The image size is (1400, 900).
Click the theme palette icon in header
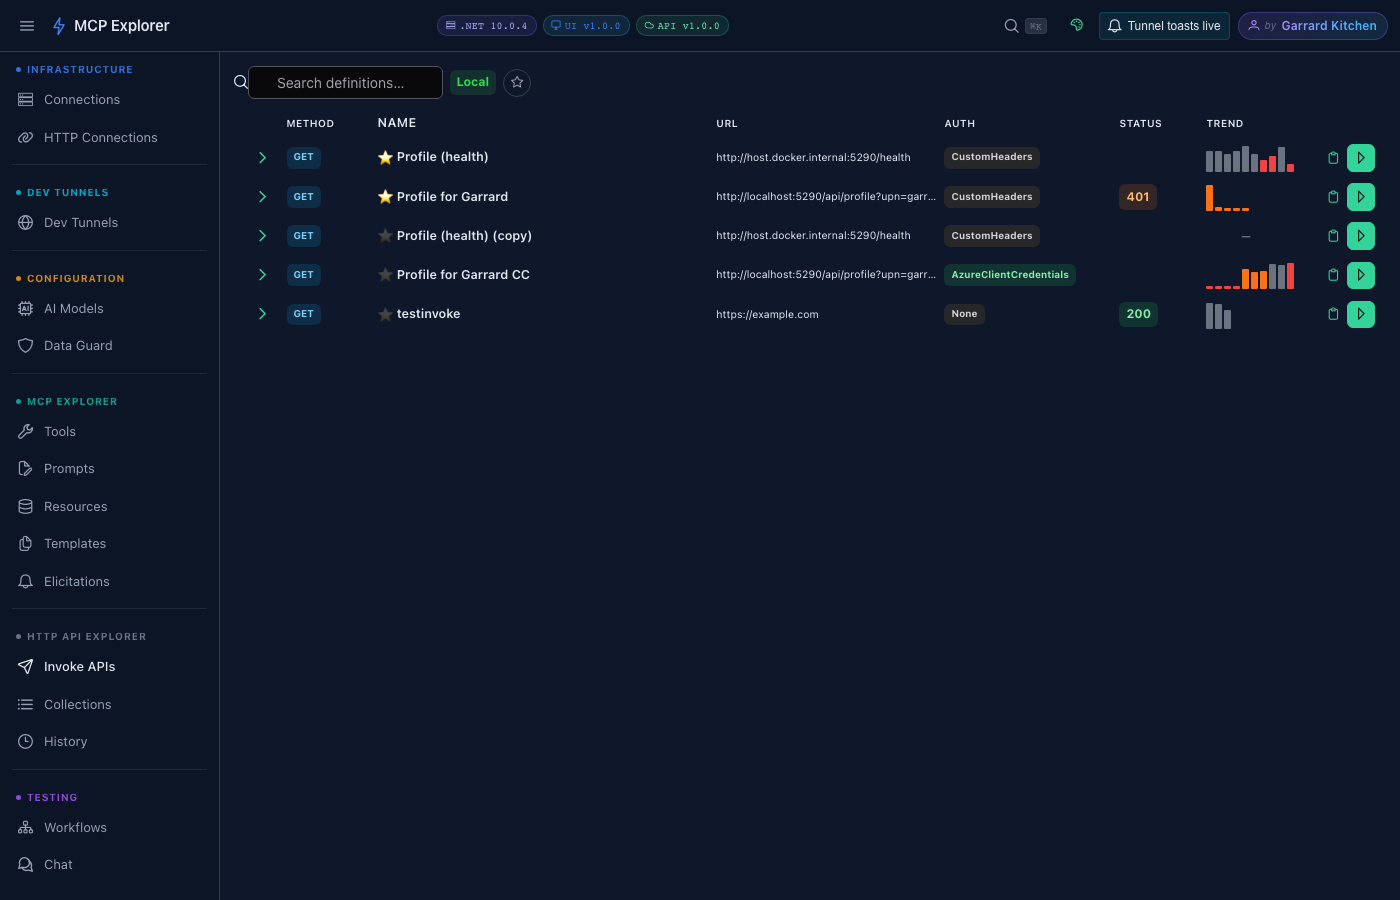click(x=1077, y=25)
